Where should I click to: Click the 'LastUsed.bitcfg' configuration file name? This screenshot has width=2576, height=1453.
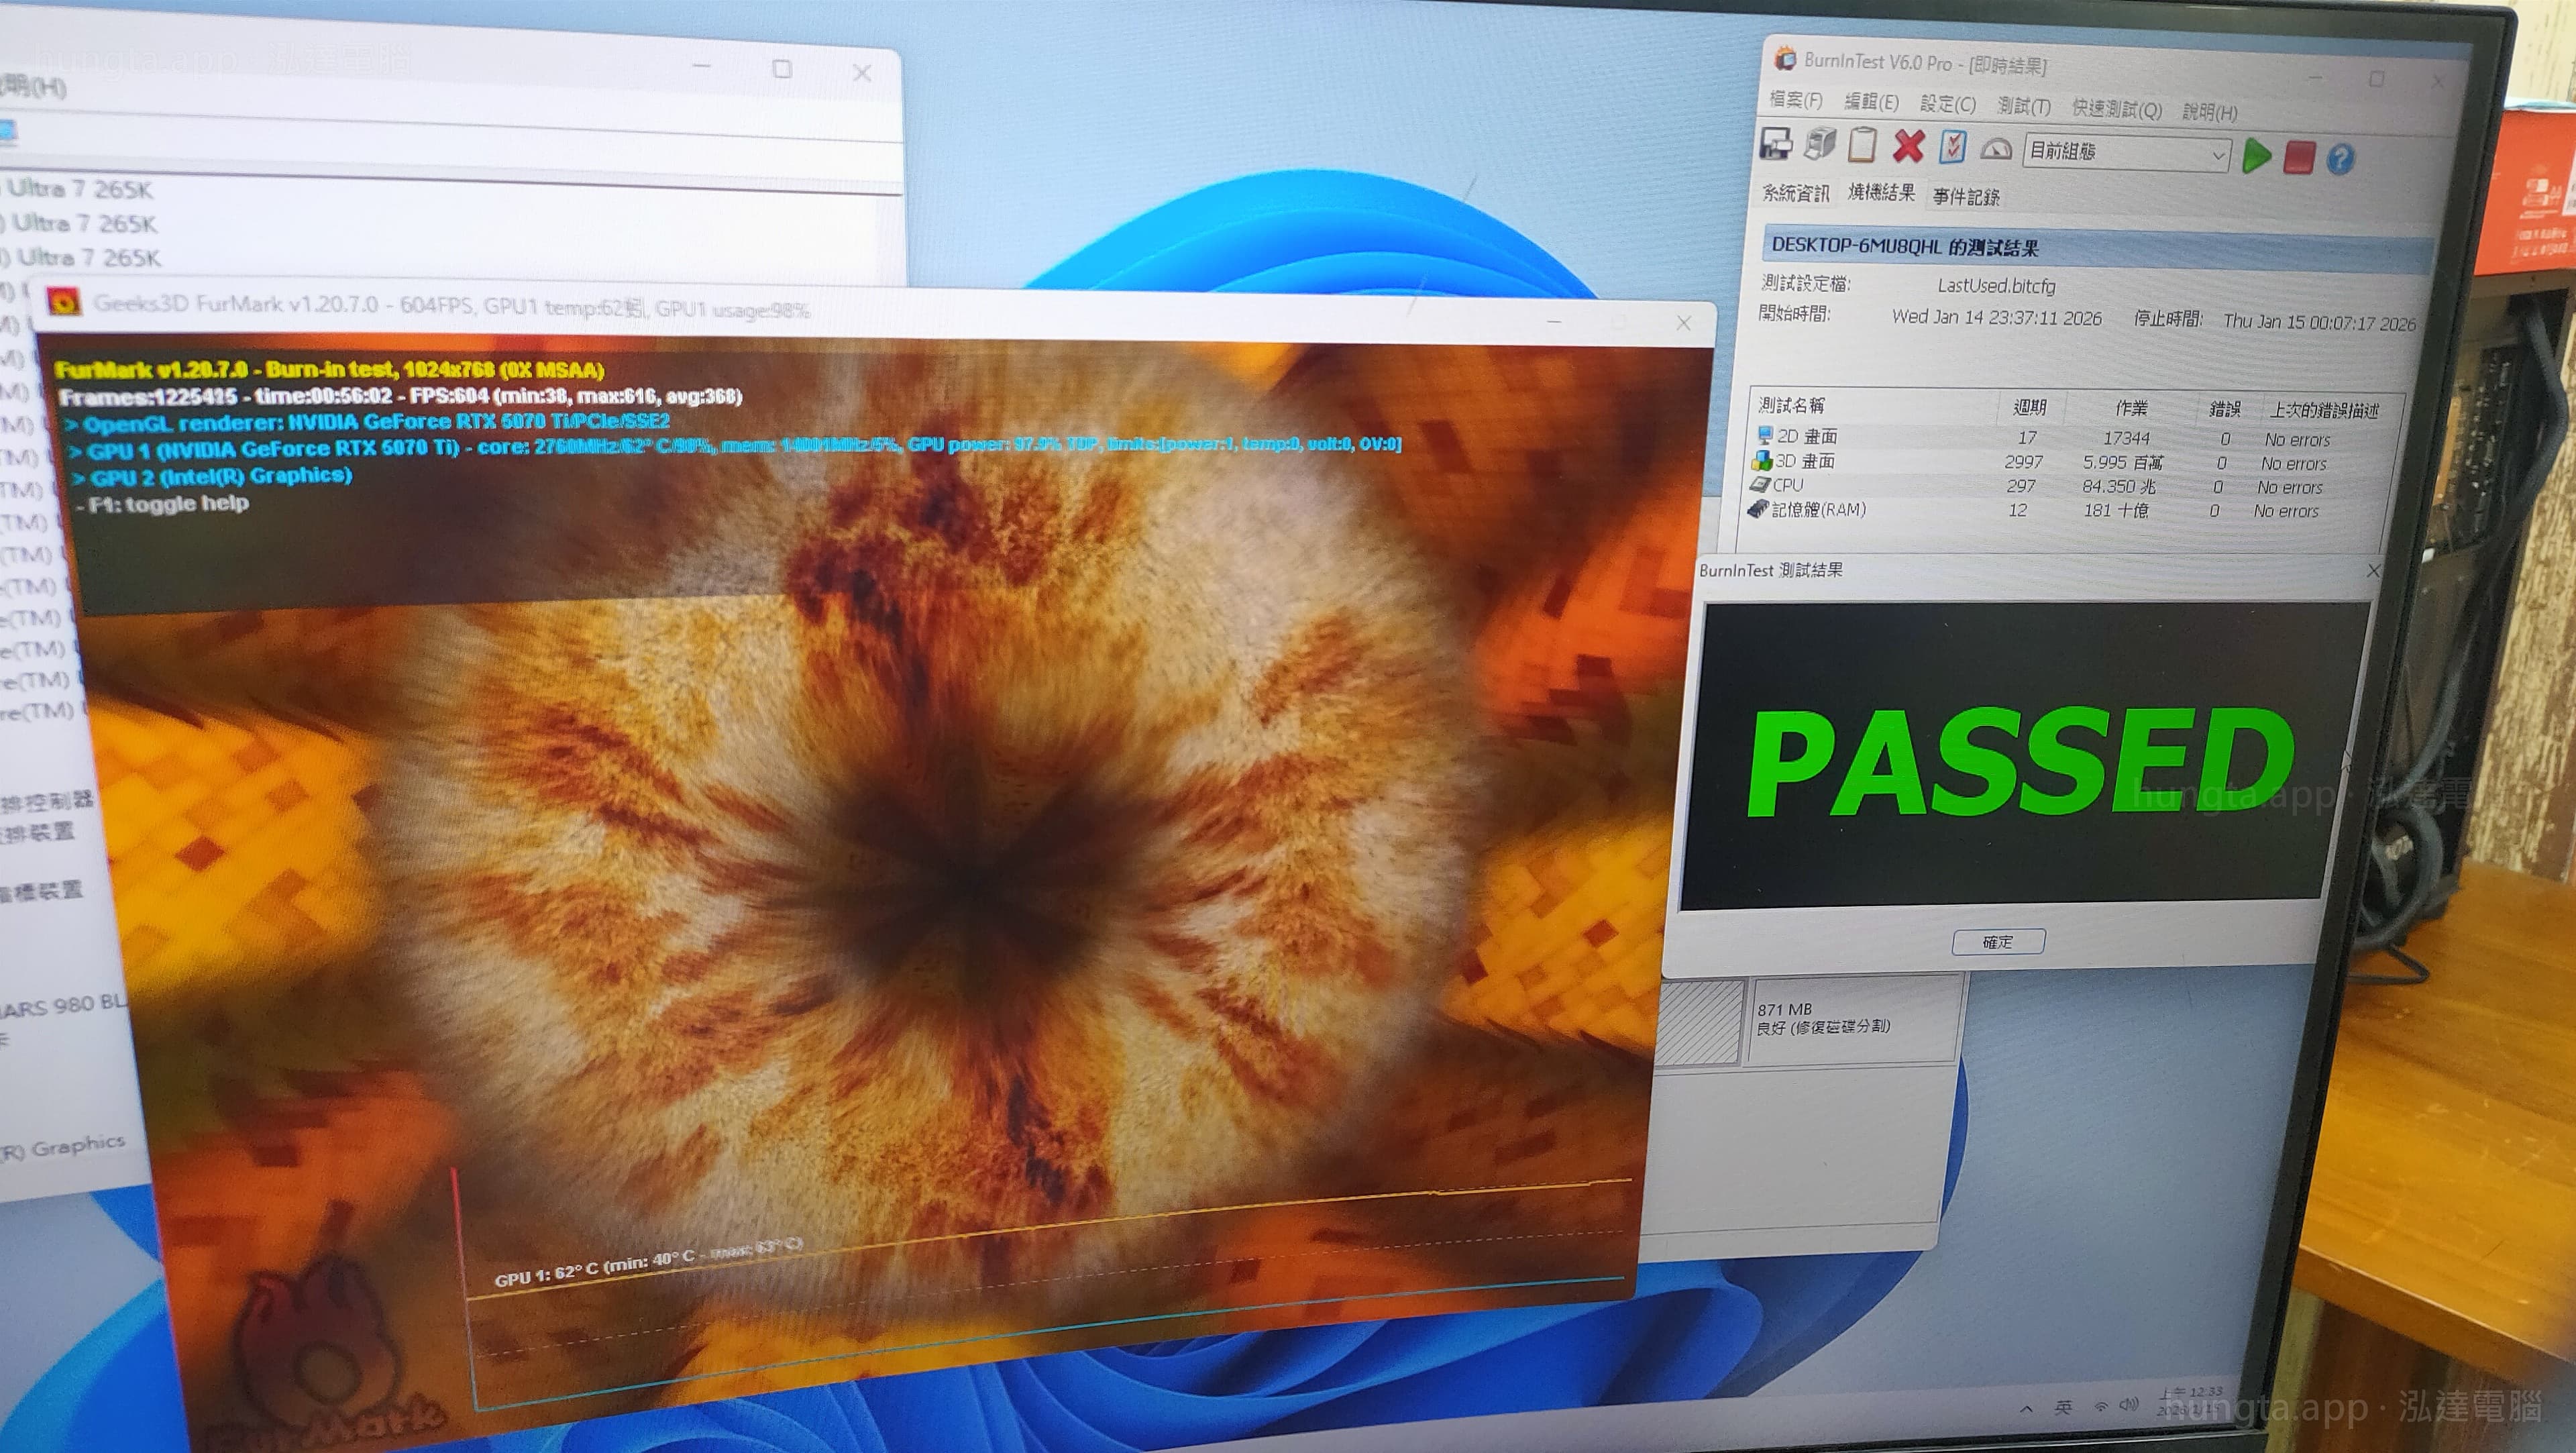1997,286
